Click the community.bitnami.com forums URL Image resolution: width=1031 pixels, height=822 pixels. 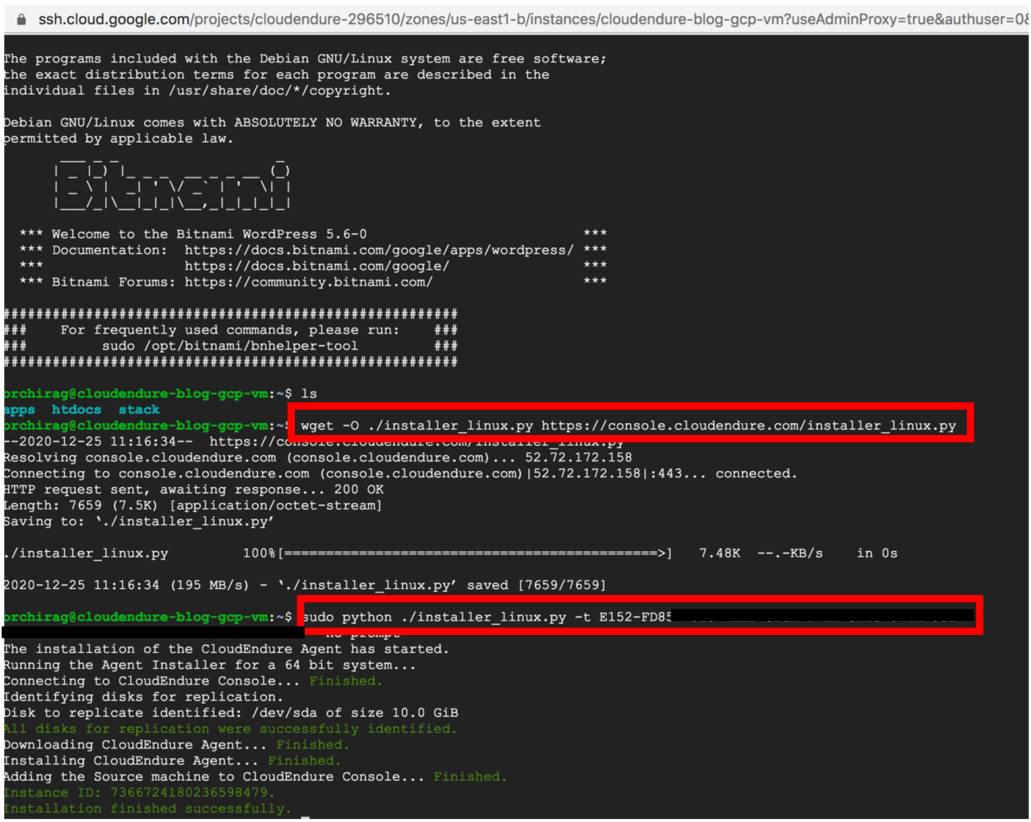308,282
